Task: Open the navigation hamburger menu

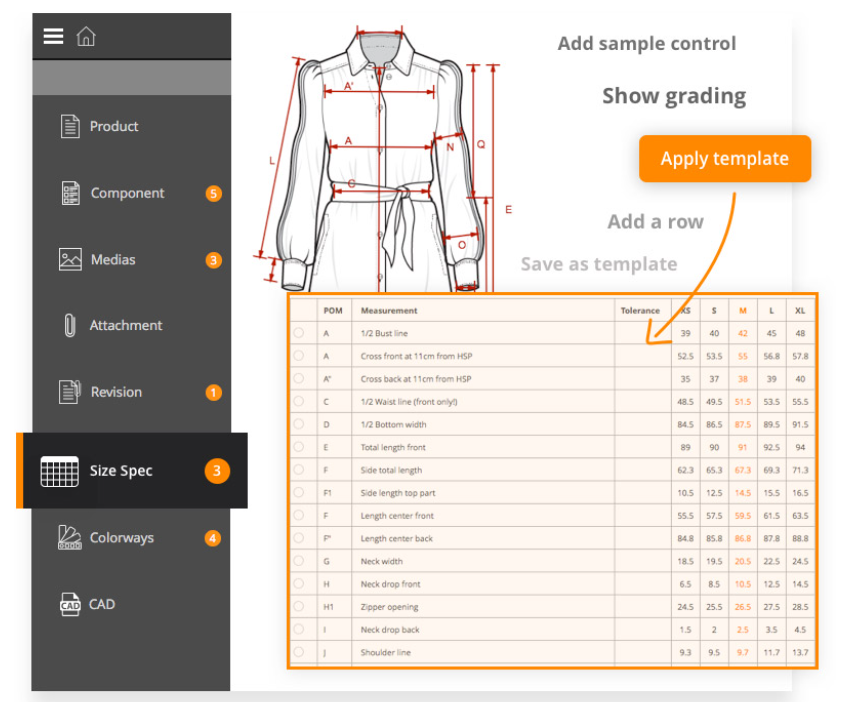Action: click(x=53, y=35)
